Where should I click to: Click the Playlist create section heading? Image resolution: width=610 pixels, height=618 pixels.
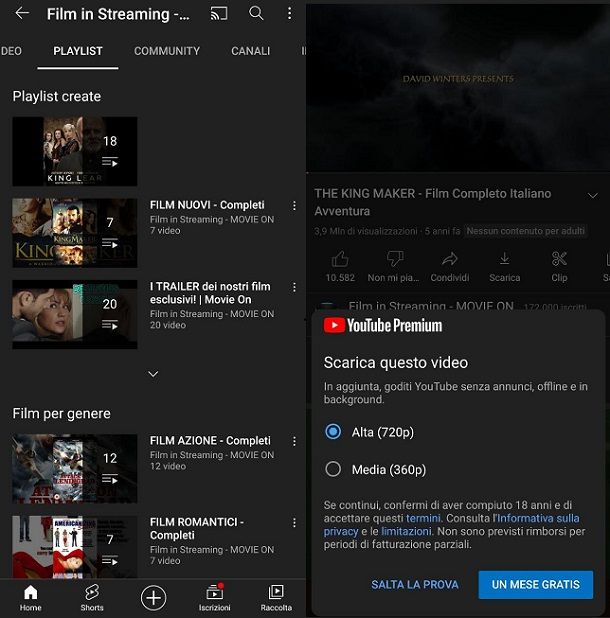click(56, 97)
